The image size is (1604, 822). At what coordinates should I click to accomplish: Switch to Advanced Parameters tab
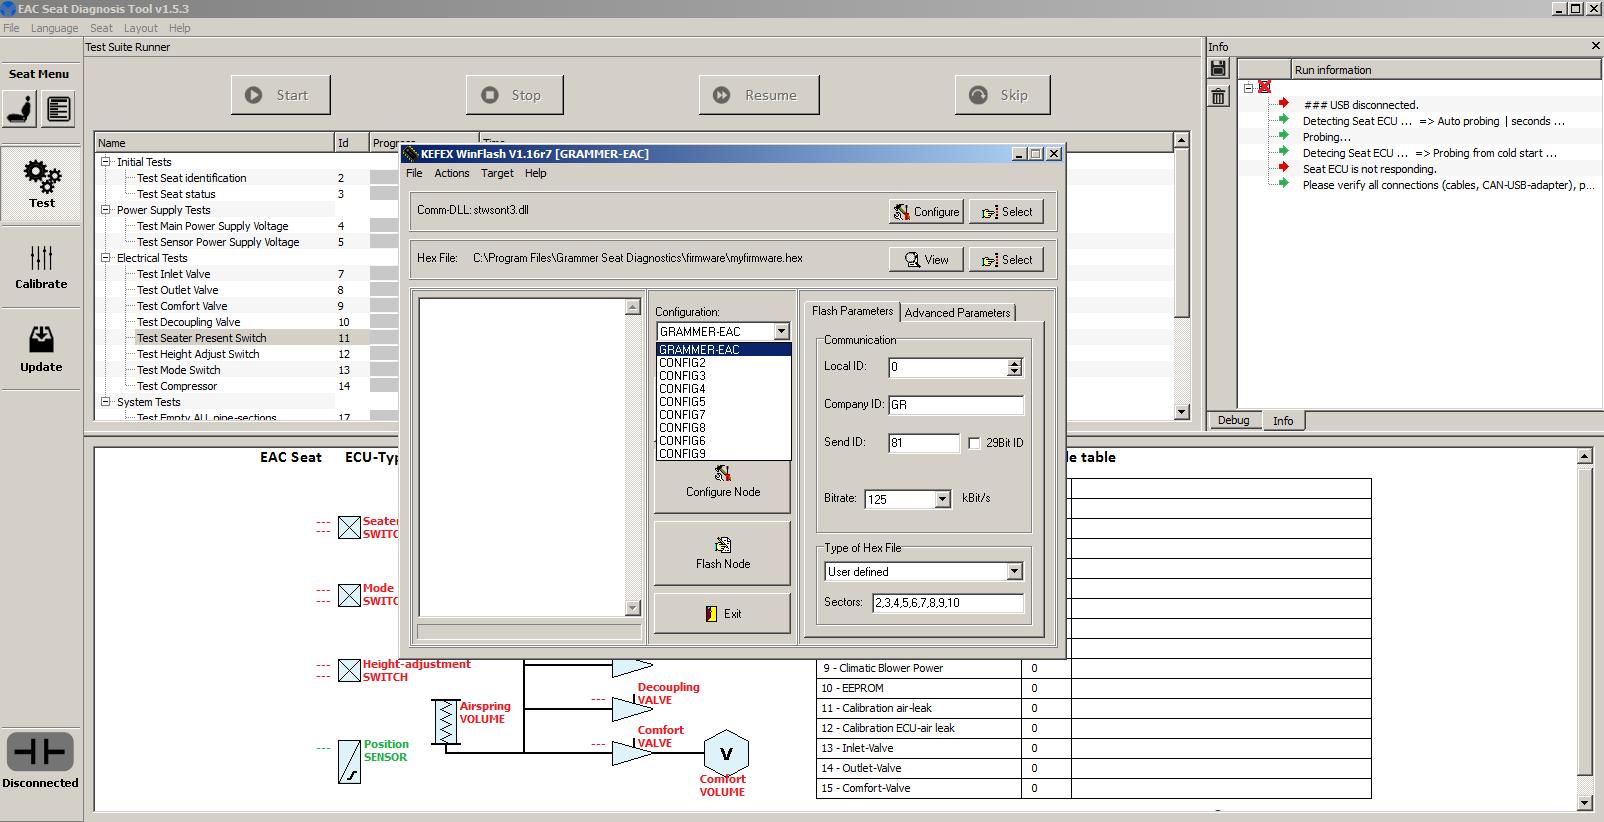pos(957,312)
